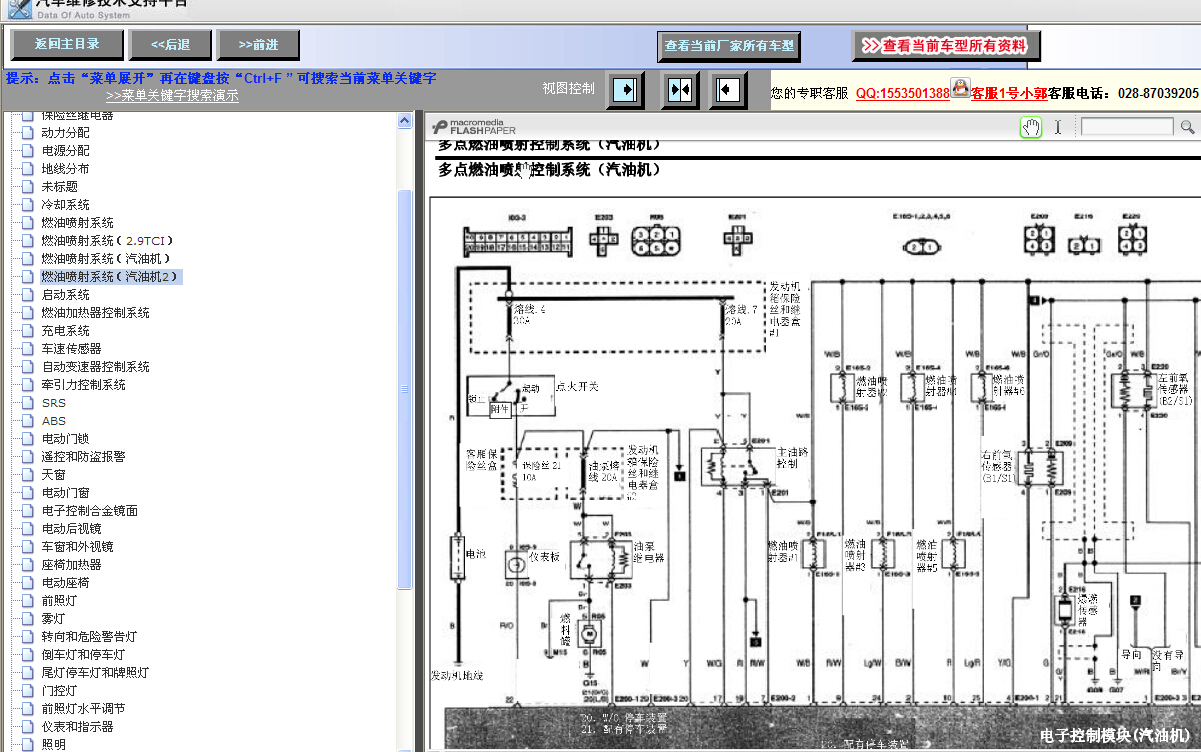The width and height of the screenshot is (1201, 752).
Task: Click view control expand-right arrow icon
Action: tap(626, 90)
